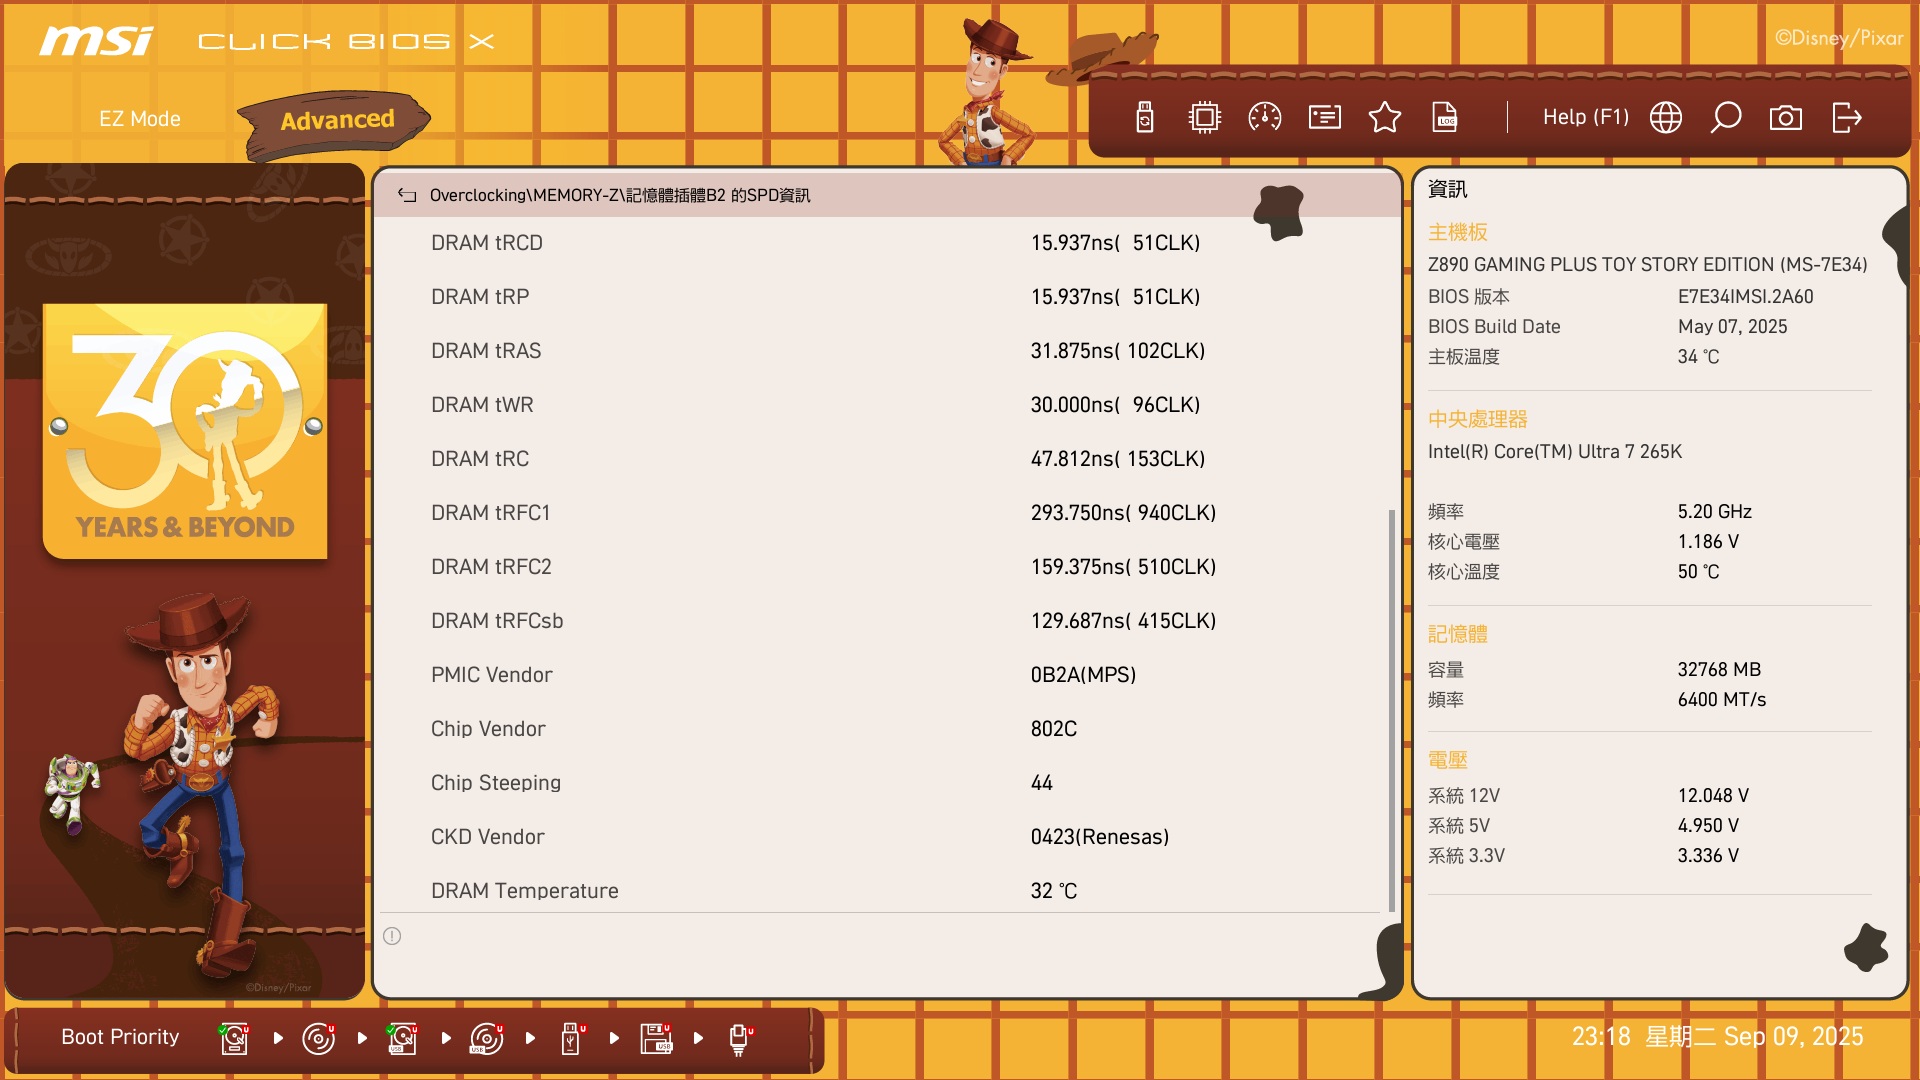Select the USB CD/DVD boot device icon
Screen dimensions: 1920x1080
(487, 1038)
